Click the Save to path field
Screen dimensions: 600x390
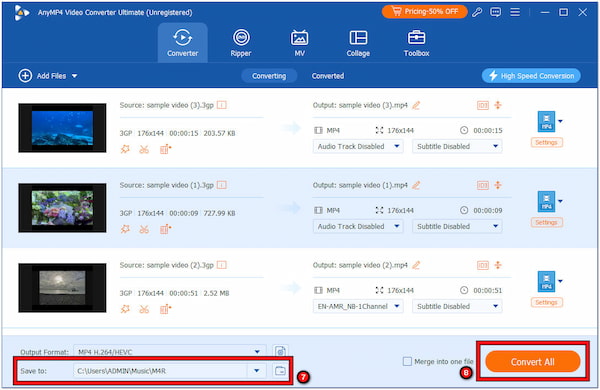pyautogui.click(x=161, y=370)
